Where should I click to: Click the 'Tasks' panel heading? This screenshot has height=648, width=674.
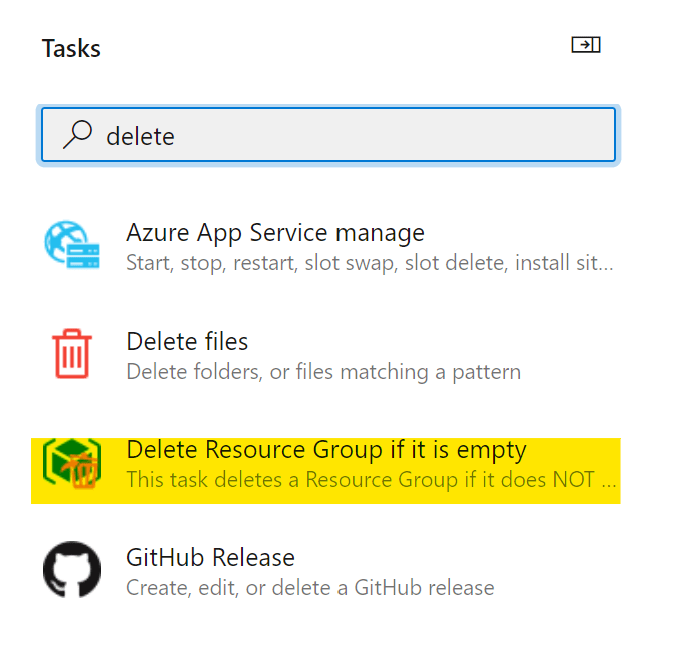(x=71, y=48)
